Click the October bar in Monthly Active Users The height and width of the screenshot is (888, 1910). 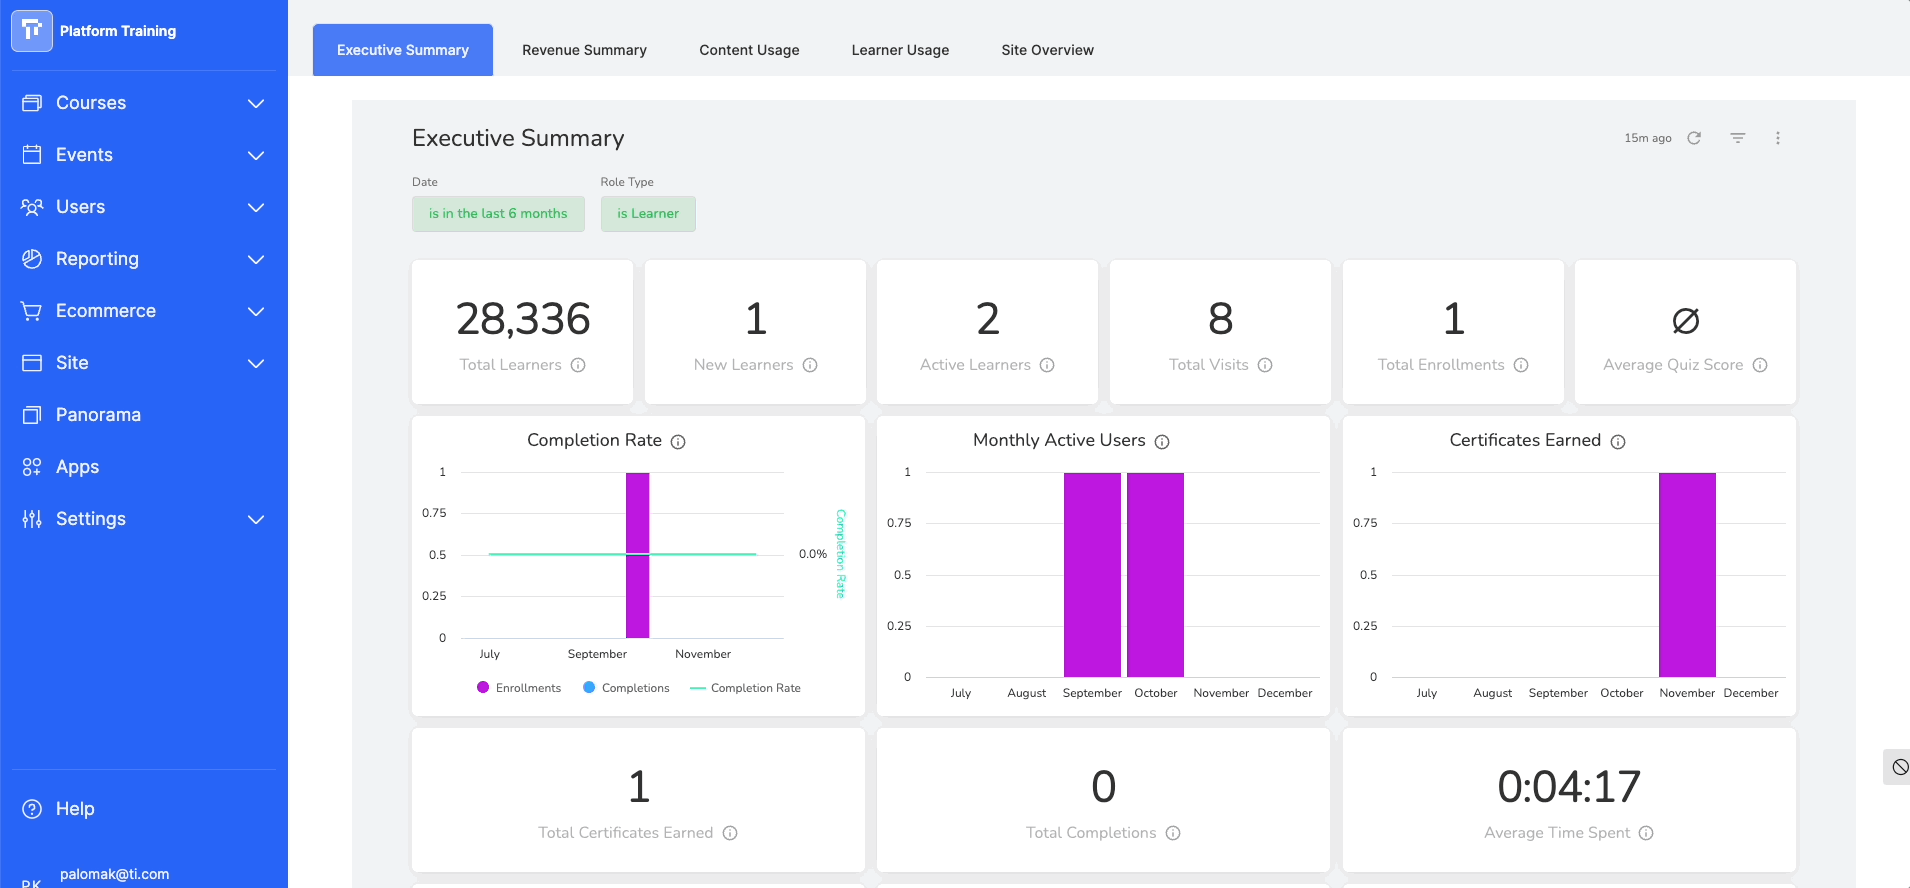[x=1155, y=575]
